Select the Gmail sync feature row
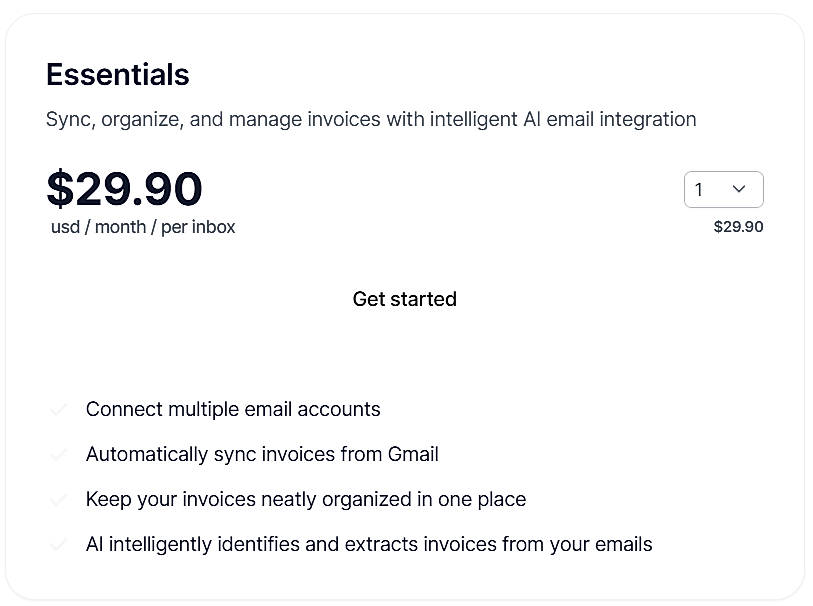The height and width of the screenshot is (606, 813). pyautogui.click(x=262, y=454)
